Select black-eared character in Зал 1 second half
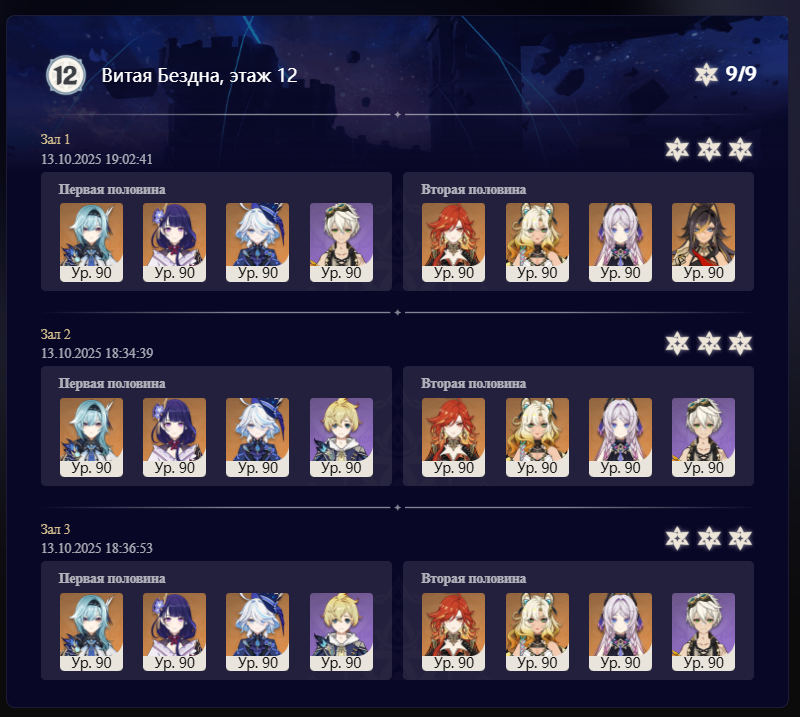The height and width of the screenshot is (717, 800). (704, 242)
